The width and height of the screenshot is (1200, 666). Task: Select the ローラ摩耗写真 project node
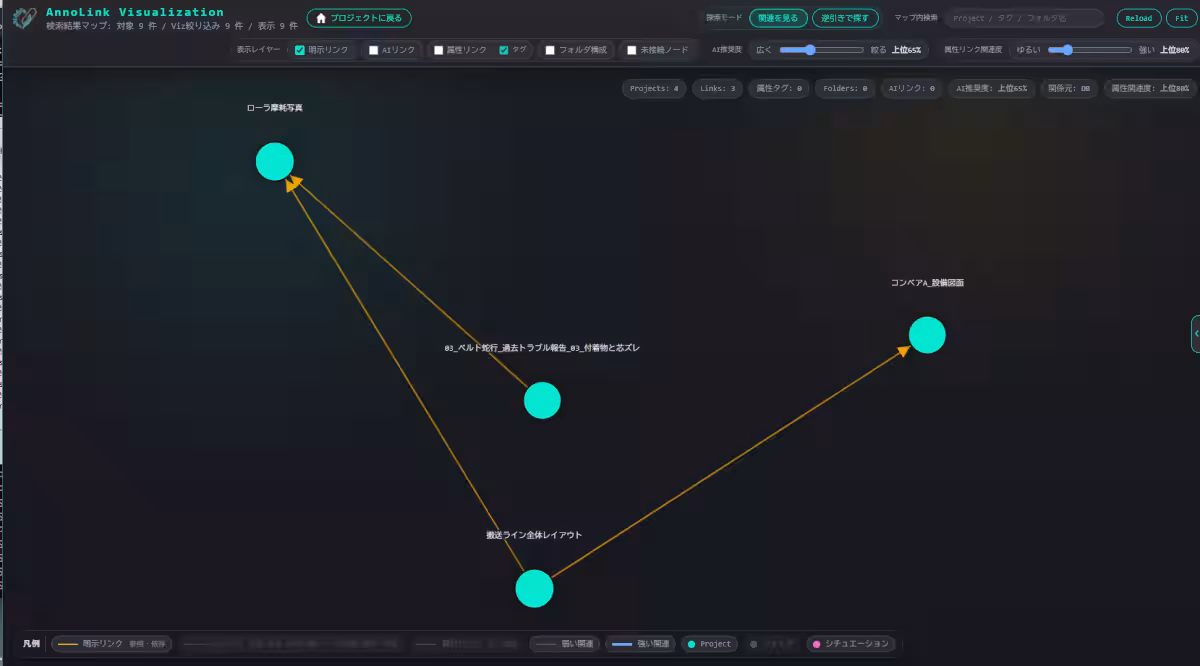(x=274, y=161)
